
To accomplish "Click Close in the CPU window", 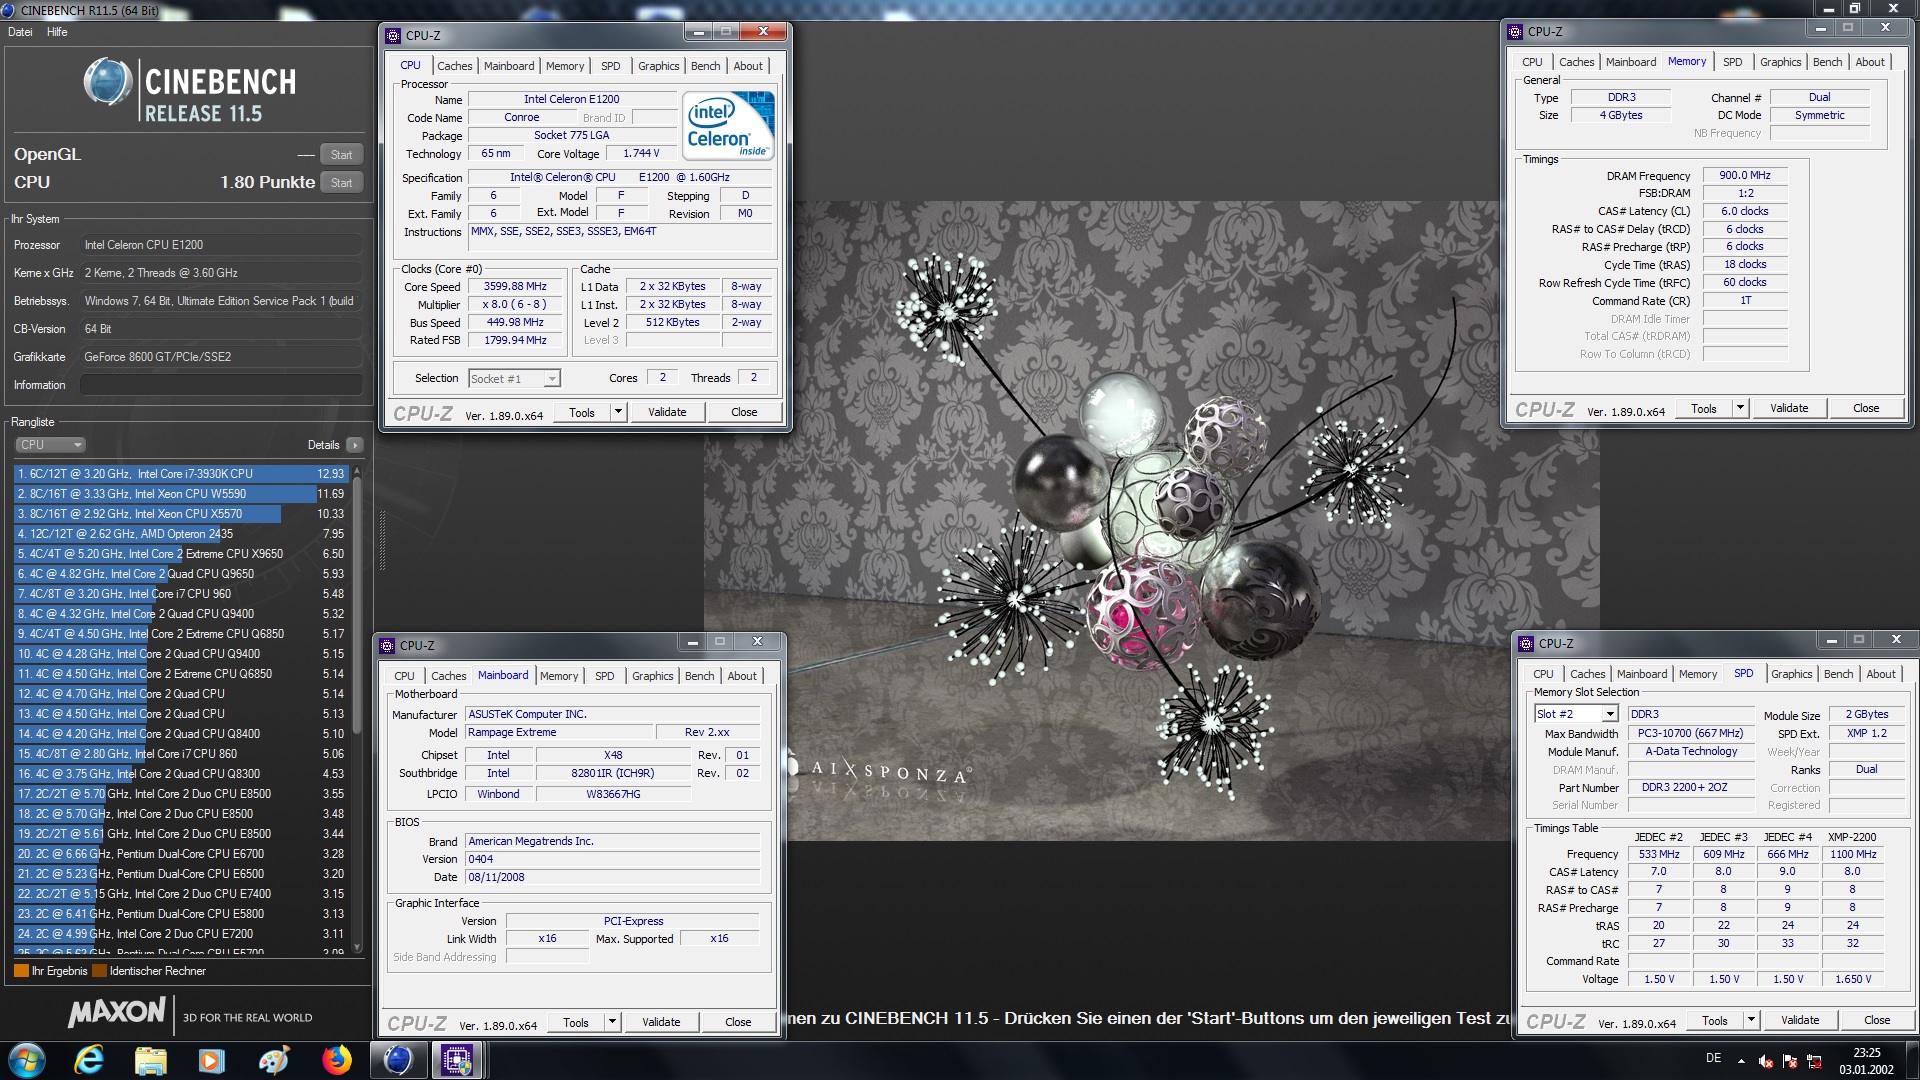I will (x=744, y=412).
